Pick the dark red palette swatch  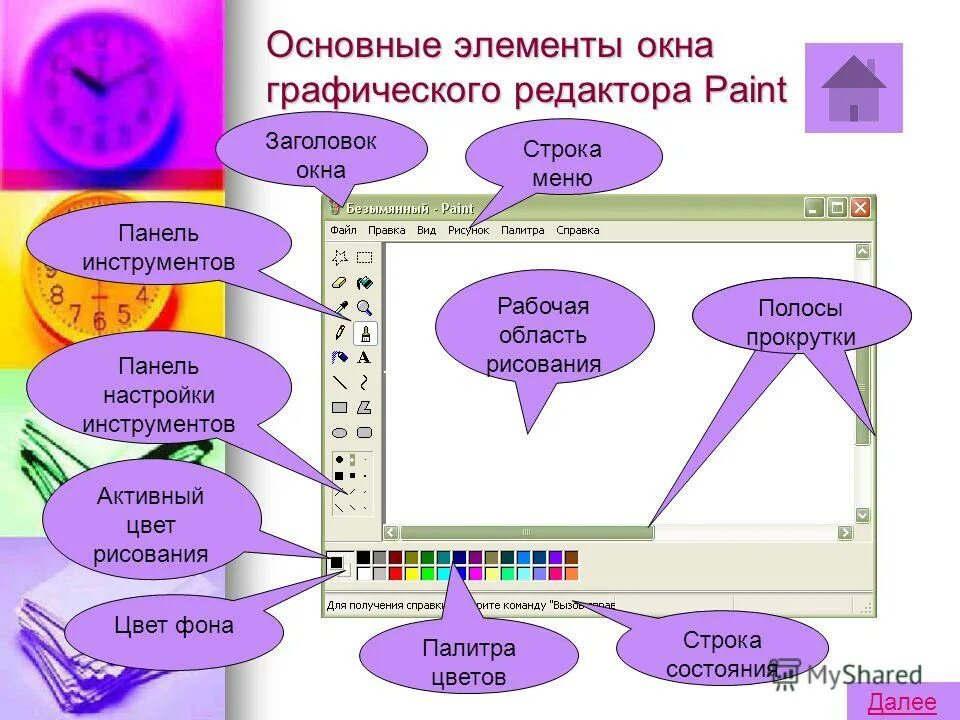pos(396,557)
